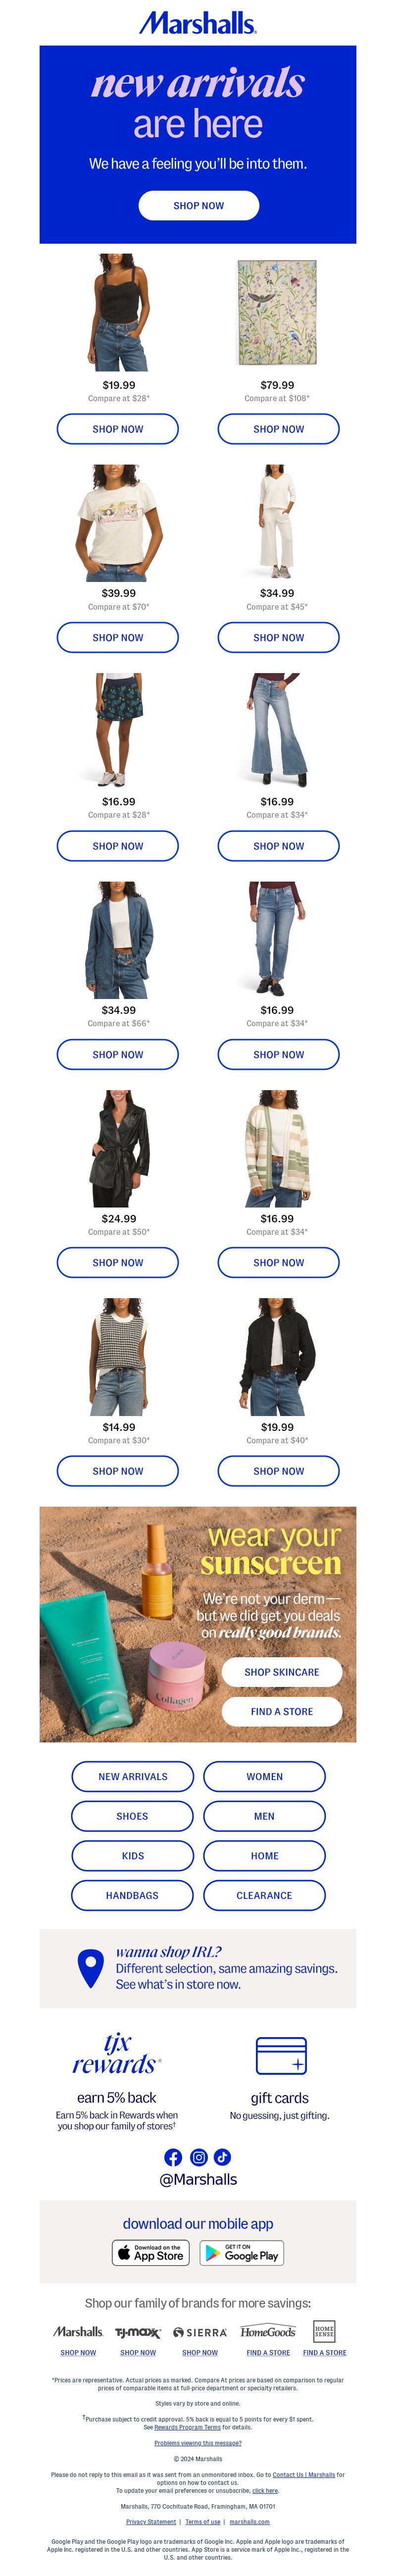Click the black leather jacket product image
Image resolution: width=396 pixels, height=2576 pixels.
coord(119,1148)
